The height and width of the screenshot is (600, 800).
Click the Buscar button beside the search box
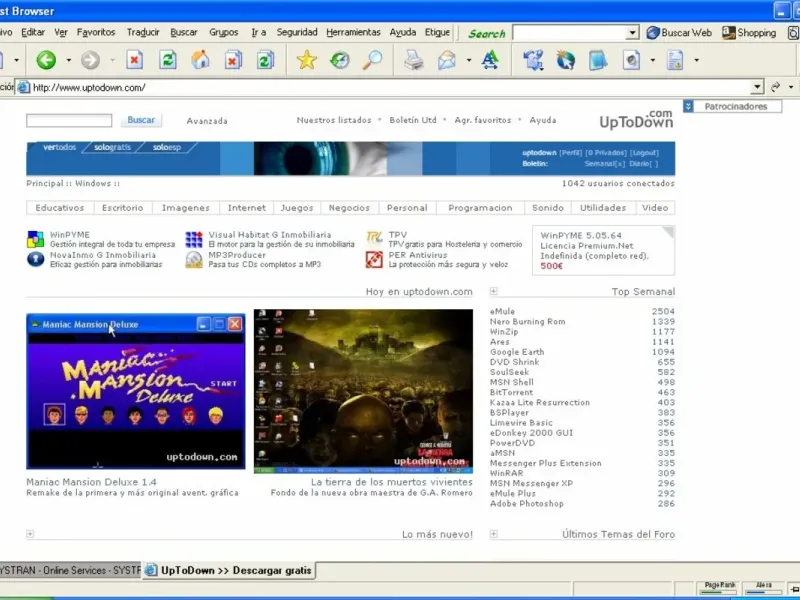click(x=141, y=120)
